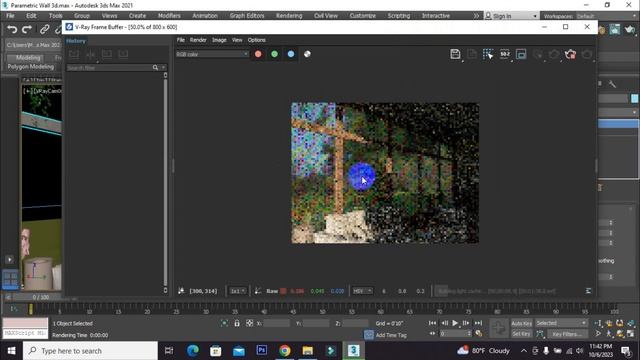Go to the start frame
This screenshot has width=640, height=360.
(x=432, y=323)
